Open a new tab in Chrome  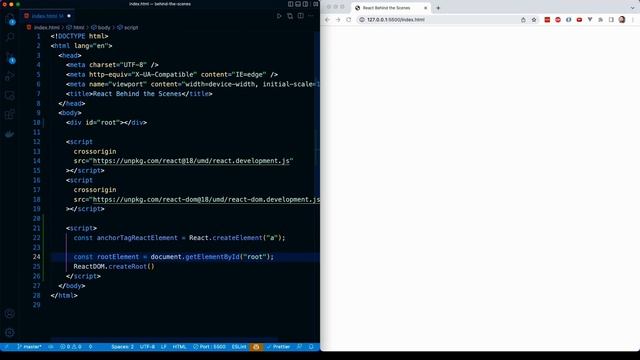coord(438,8)
